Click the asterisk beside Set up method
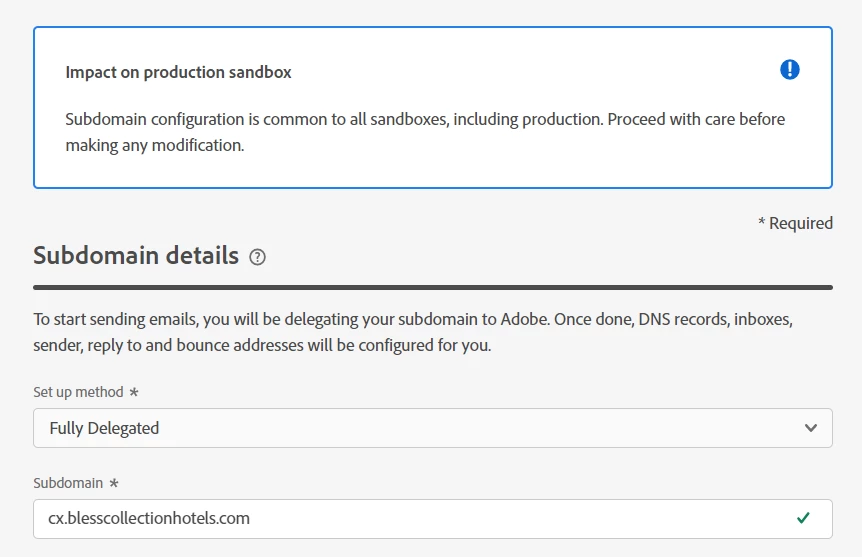Screen dimensions: 862x557 [x=134, y=392]
